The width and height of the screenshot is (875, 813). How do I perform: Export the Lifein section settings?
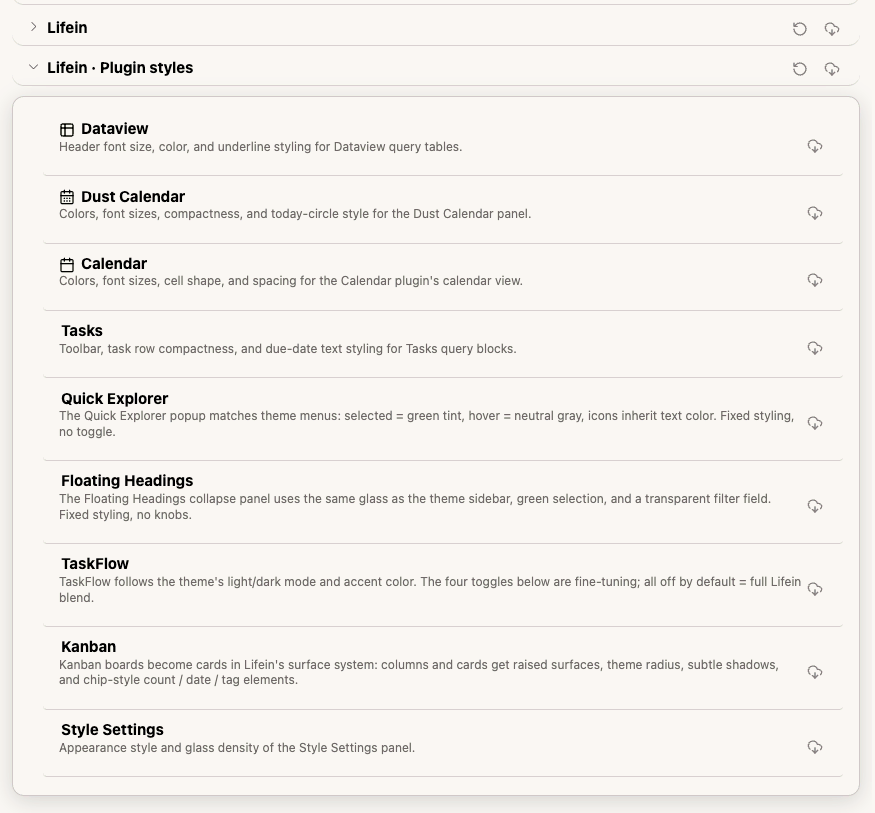coord(832,28)
